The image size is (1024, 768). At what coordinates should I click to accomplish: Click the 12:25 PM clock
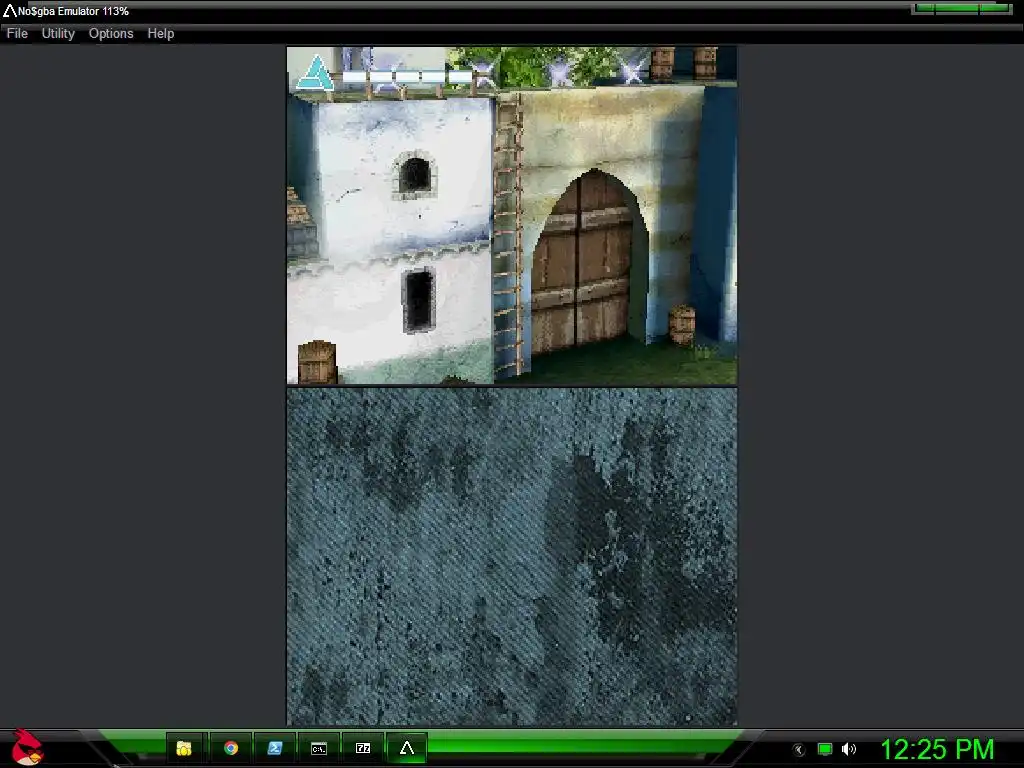tap(937, 749)
